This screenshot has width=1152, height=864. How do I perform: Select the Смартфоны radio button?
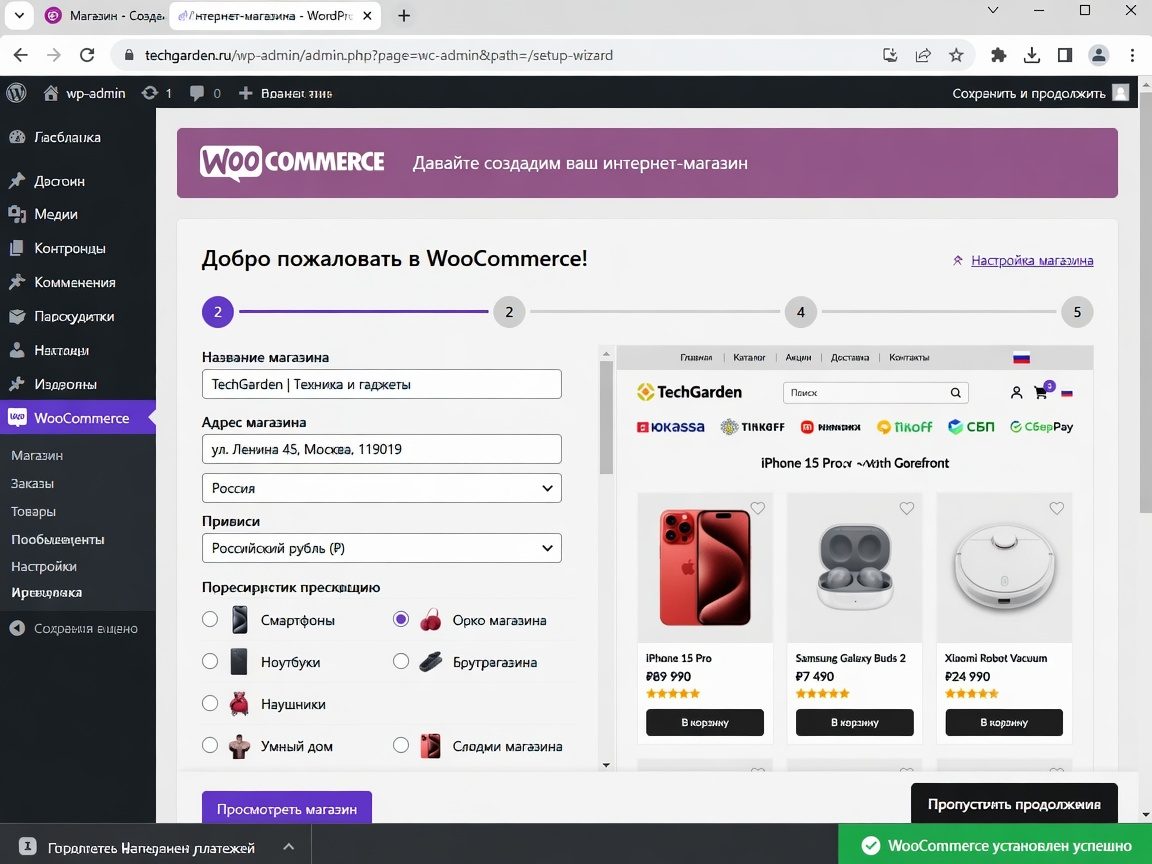click(x=210, y=619)
